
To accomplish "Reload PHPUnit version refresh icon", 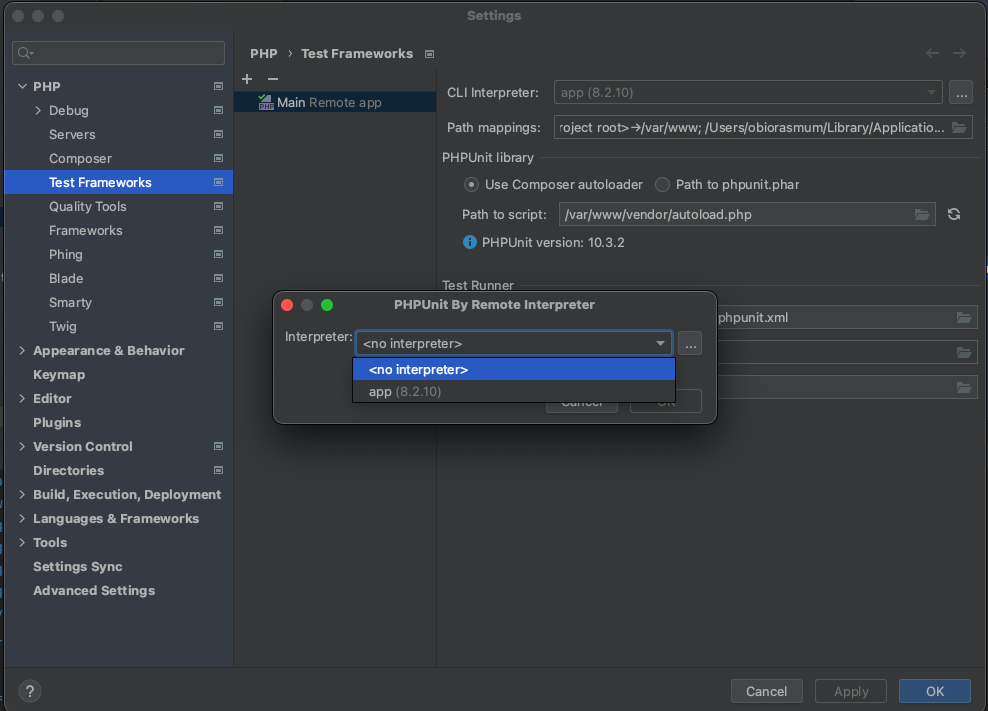I will tap(954, 214).
